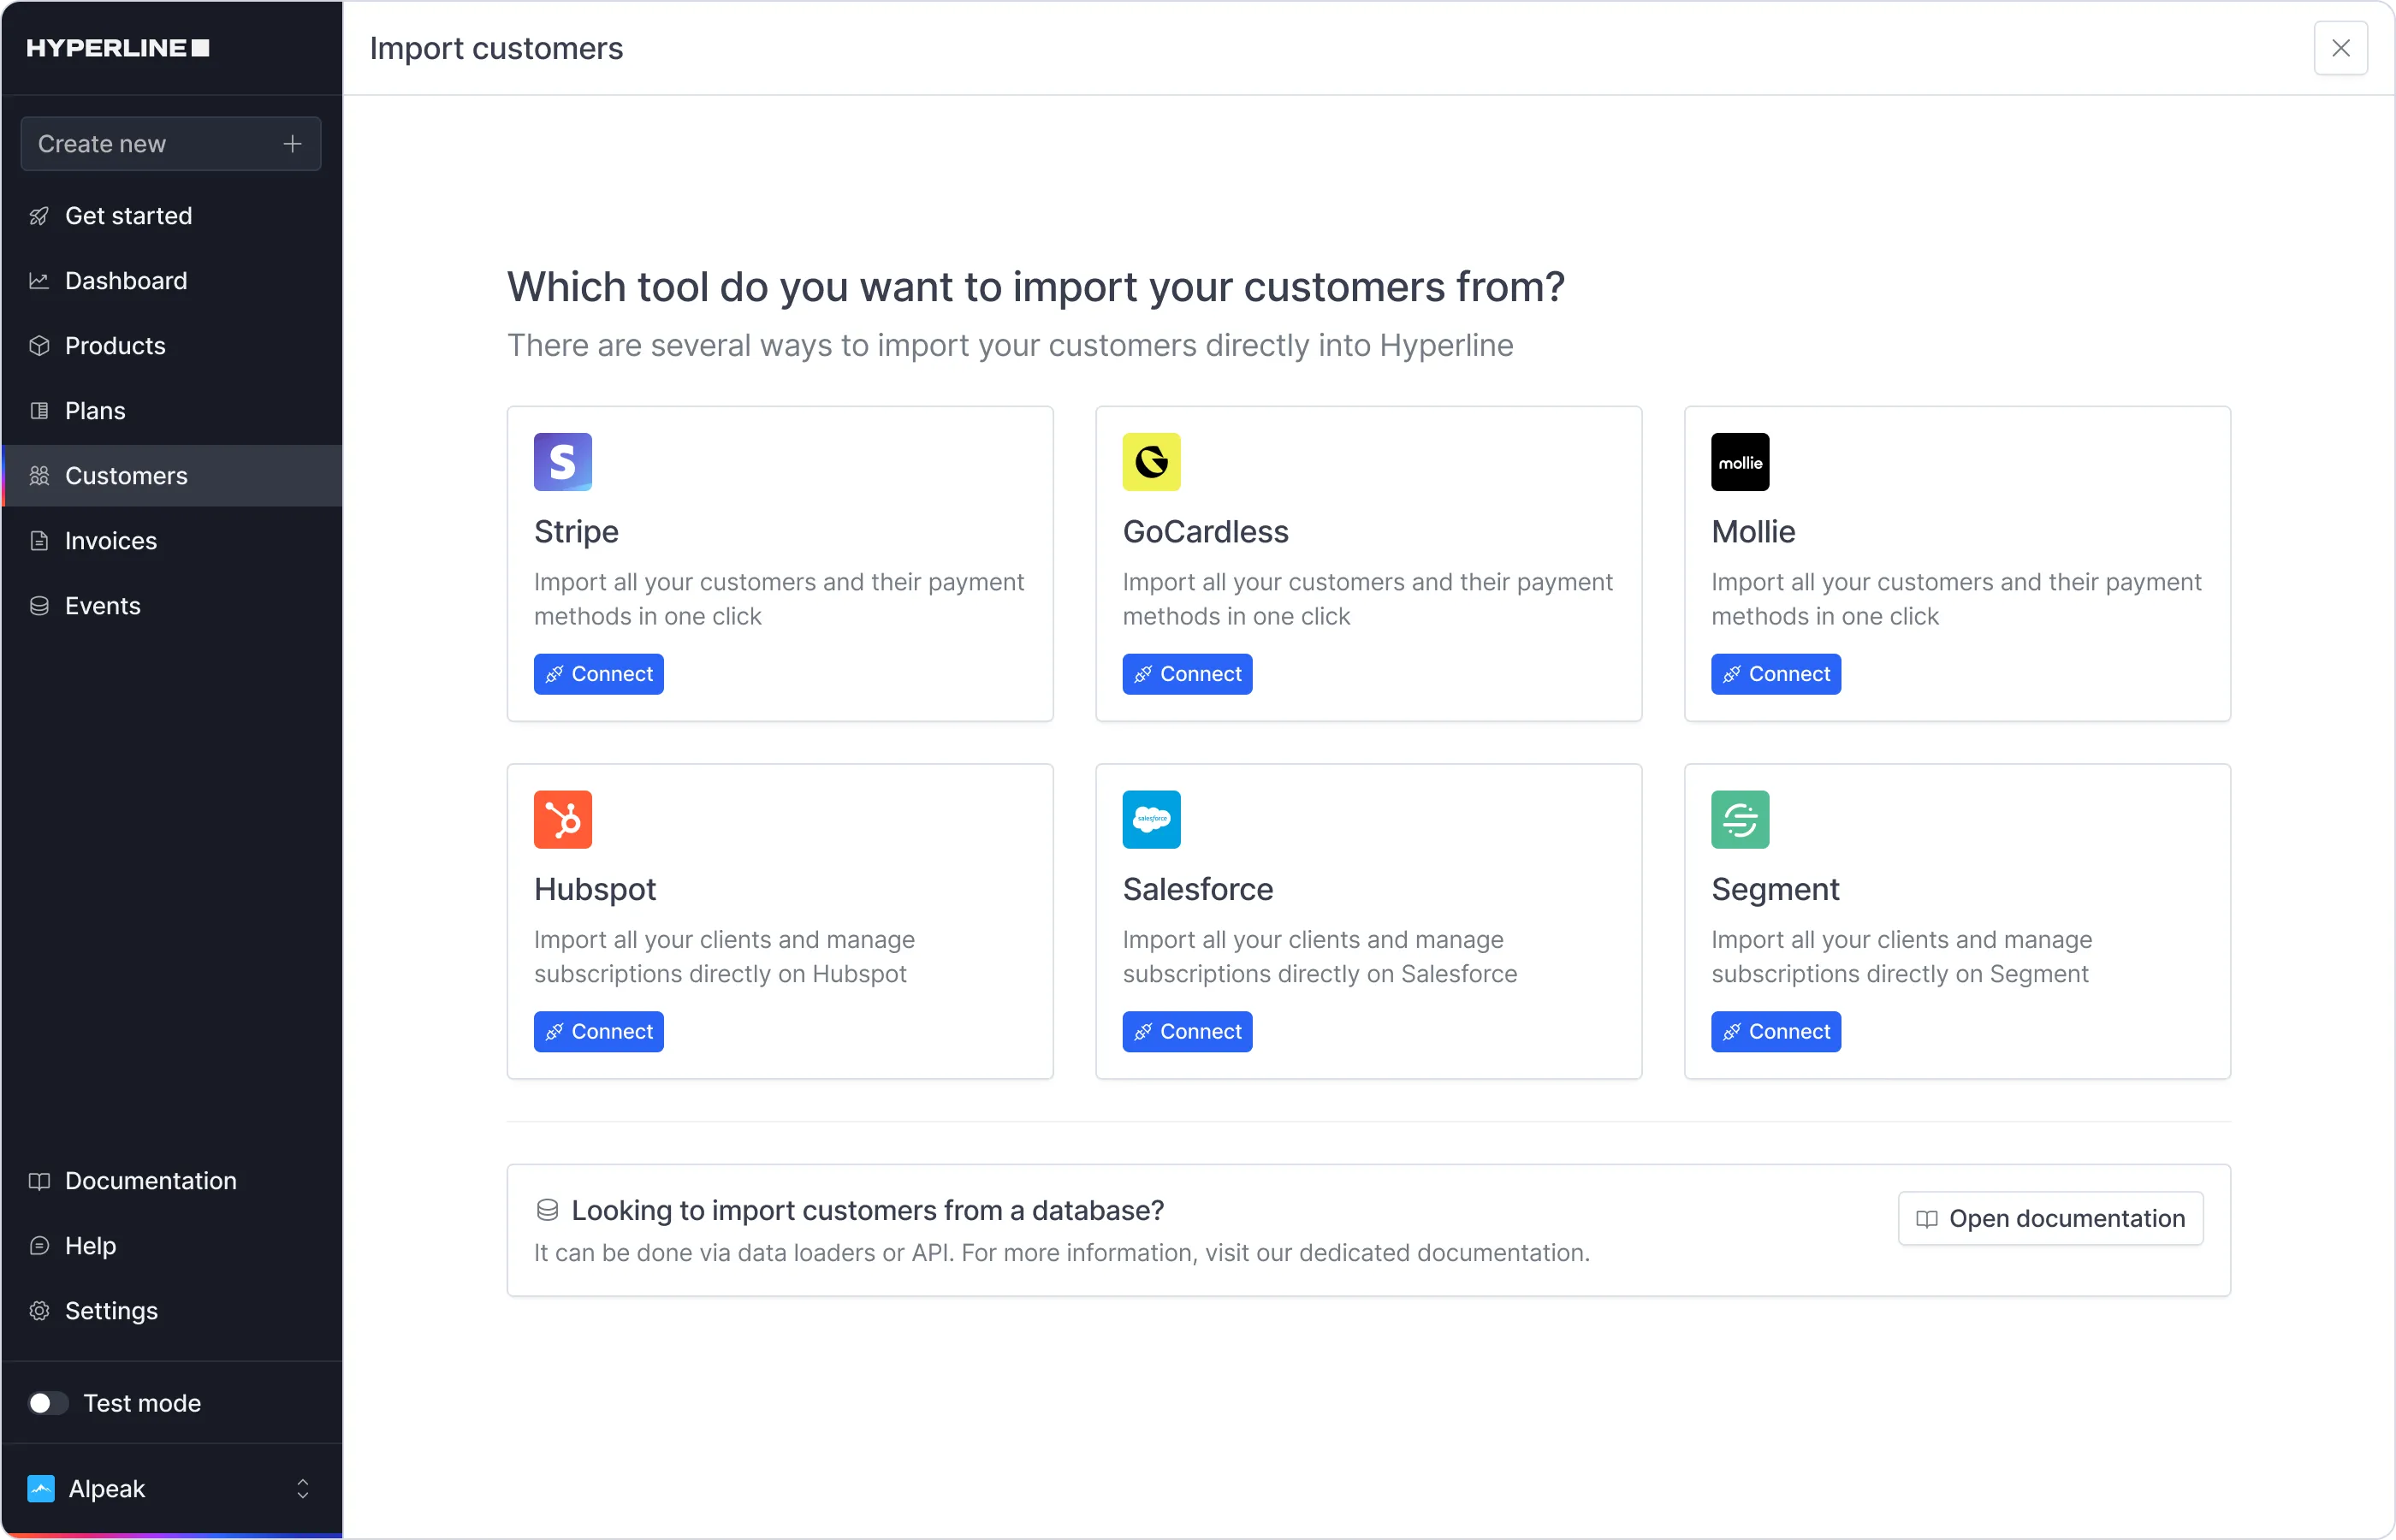Viewport: 2396px width, 1540px height.
Task: Click the Stripe logo icon
Action: coord(562,462)
